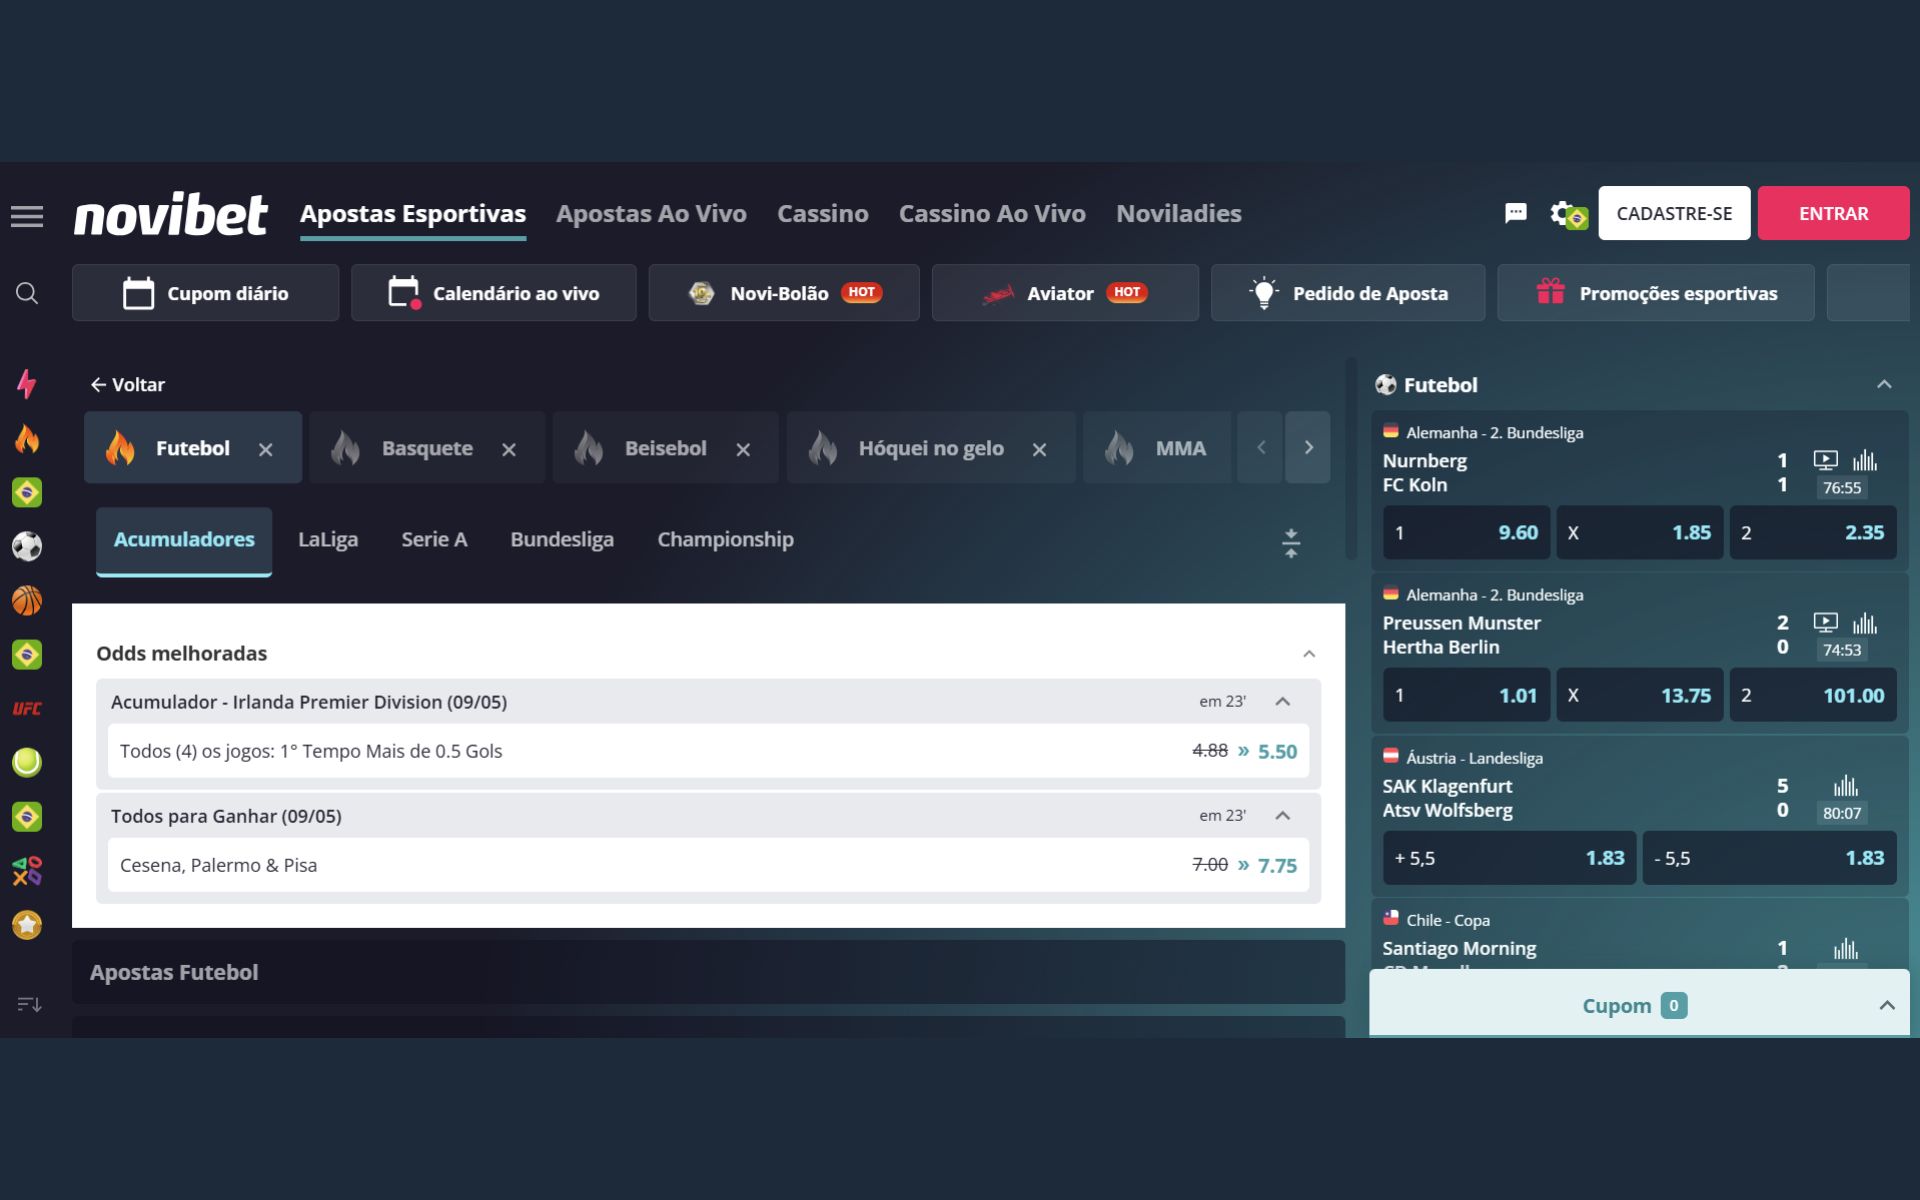Collapse the Acumulador - Irlanda Premier Division card
1920x1200 pixels.
coord(1281,702)
